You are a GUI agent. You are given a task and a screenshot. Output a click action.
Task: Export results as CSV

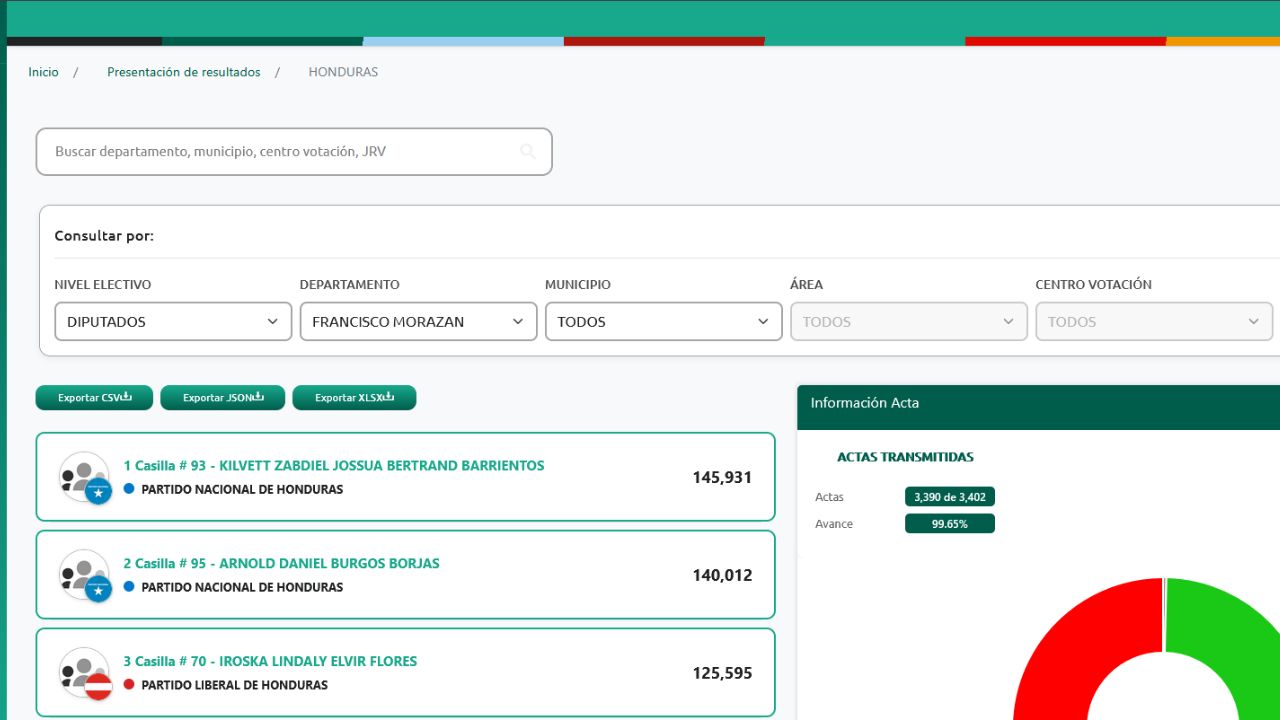click(x=94, y=398)
